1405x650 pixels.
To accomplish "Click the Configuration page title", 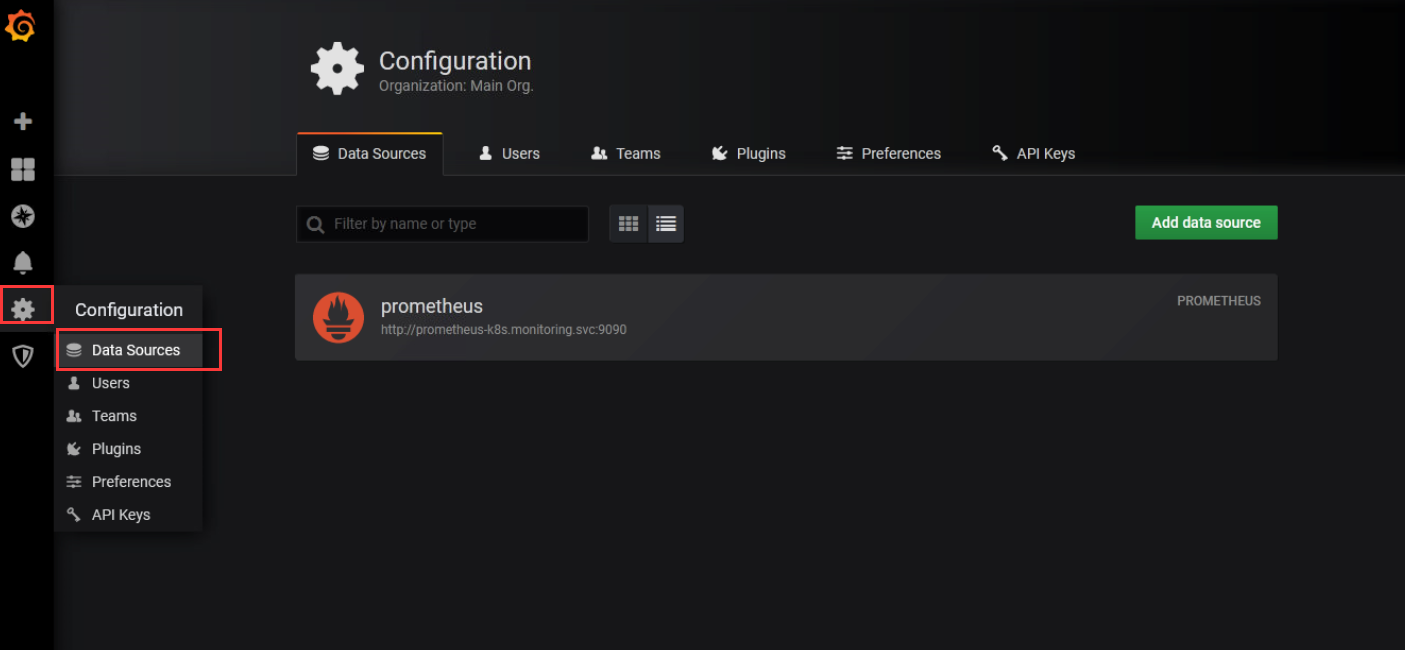I will pos(455,61).
